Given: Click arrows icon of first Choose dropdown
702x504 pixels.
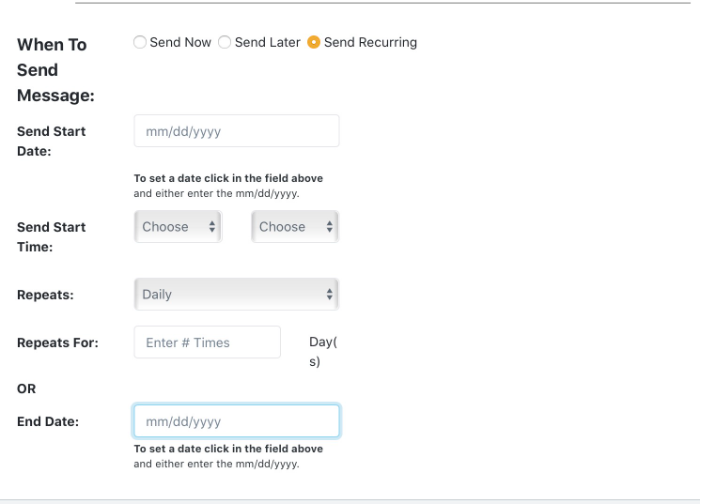Looking at the screenshot, I should [212, 226].
